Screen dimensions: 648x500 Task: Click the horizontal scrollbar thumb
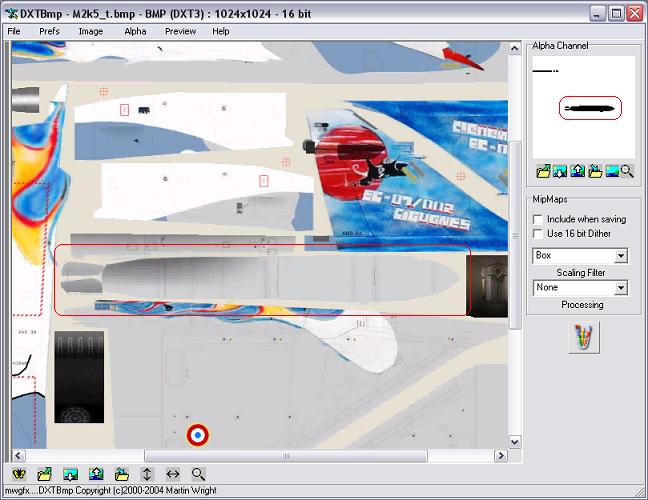pyautogui.click(x=286, y=456)
